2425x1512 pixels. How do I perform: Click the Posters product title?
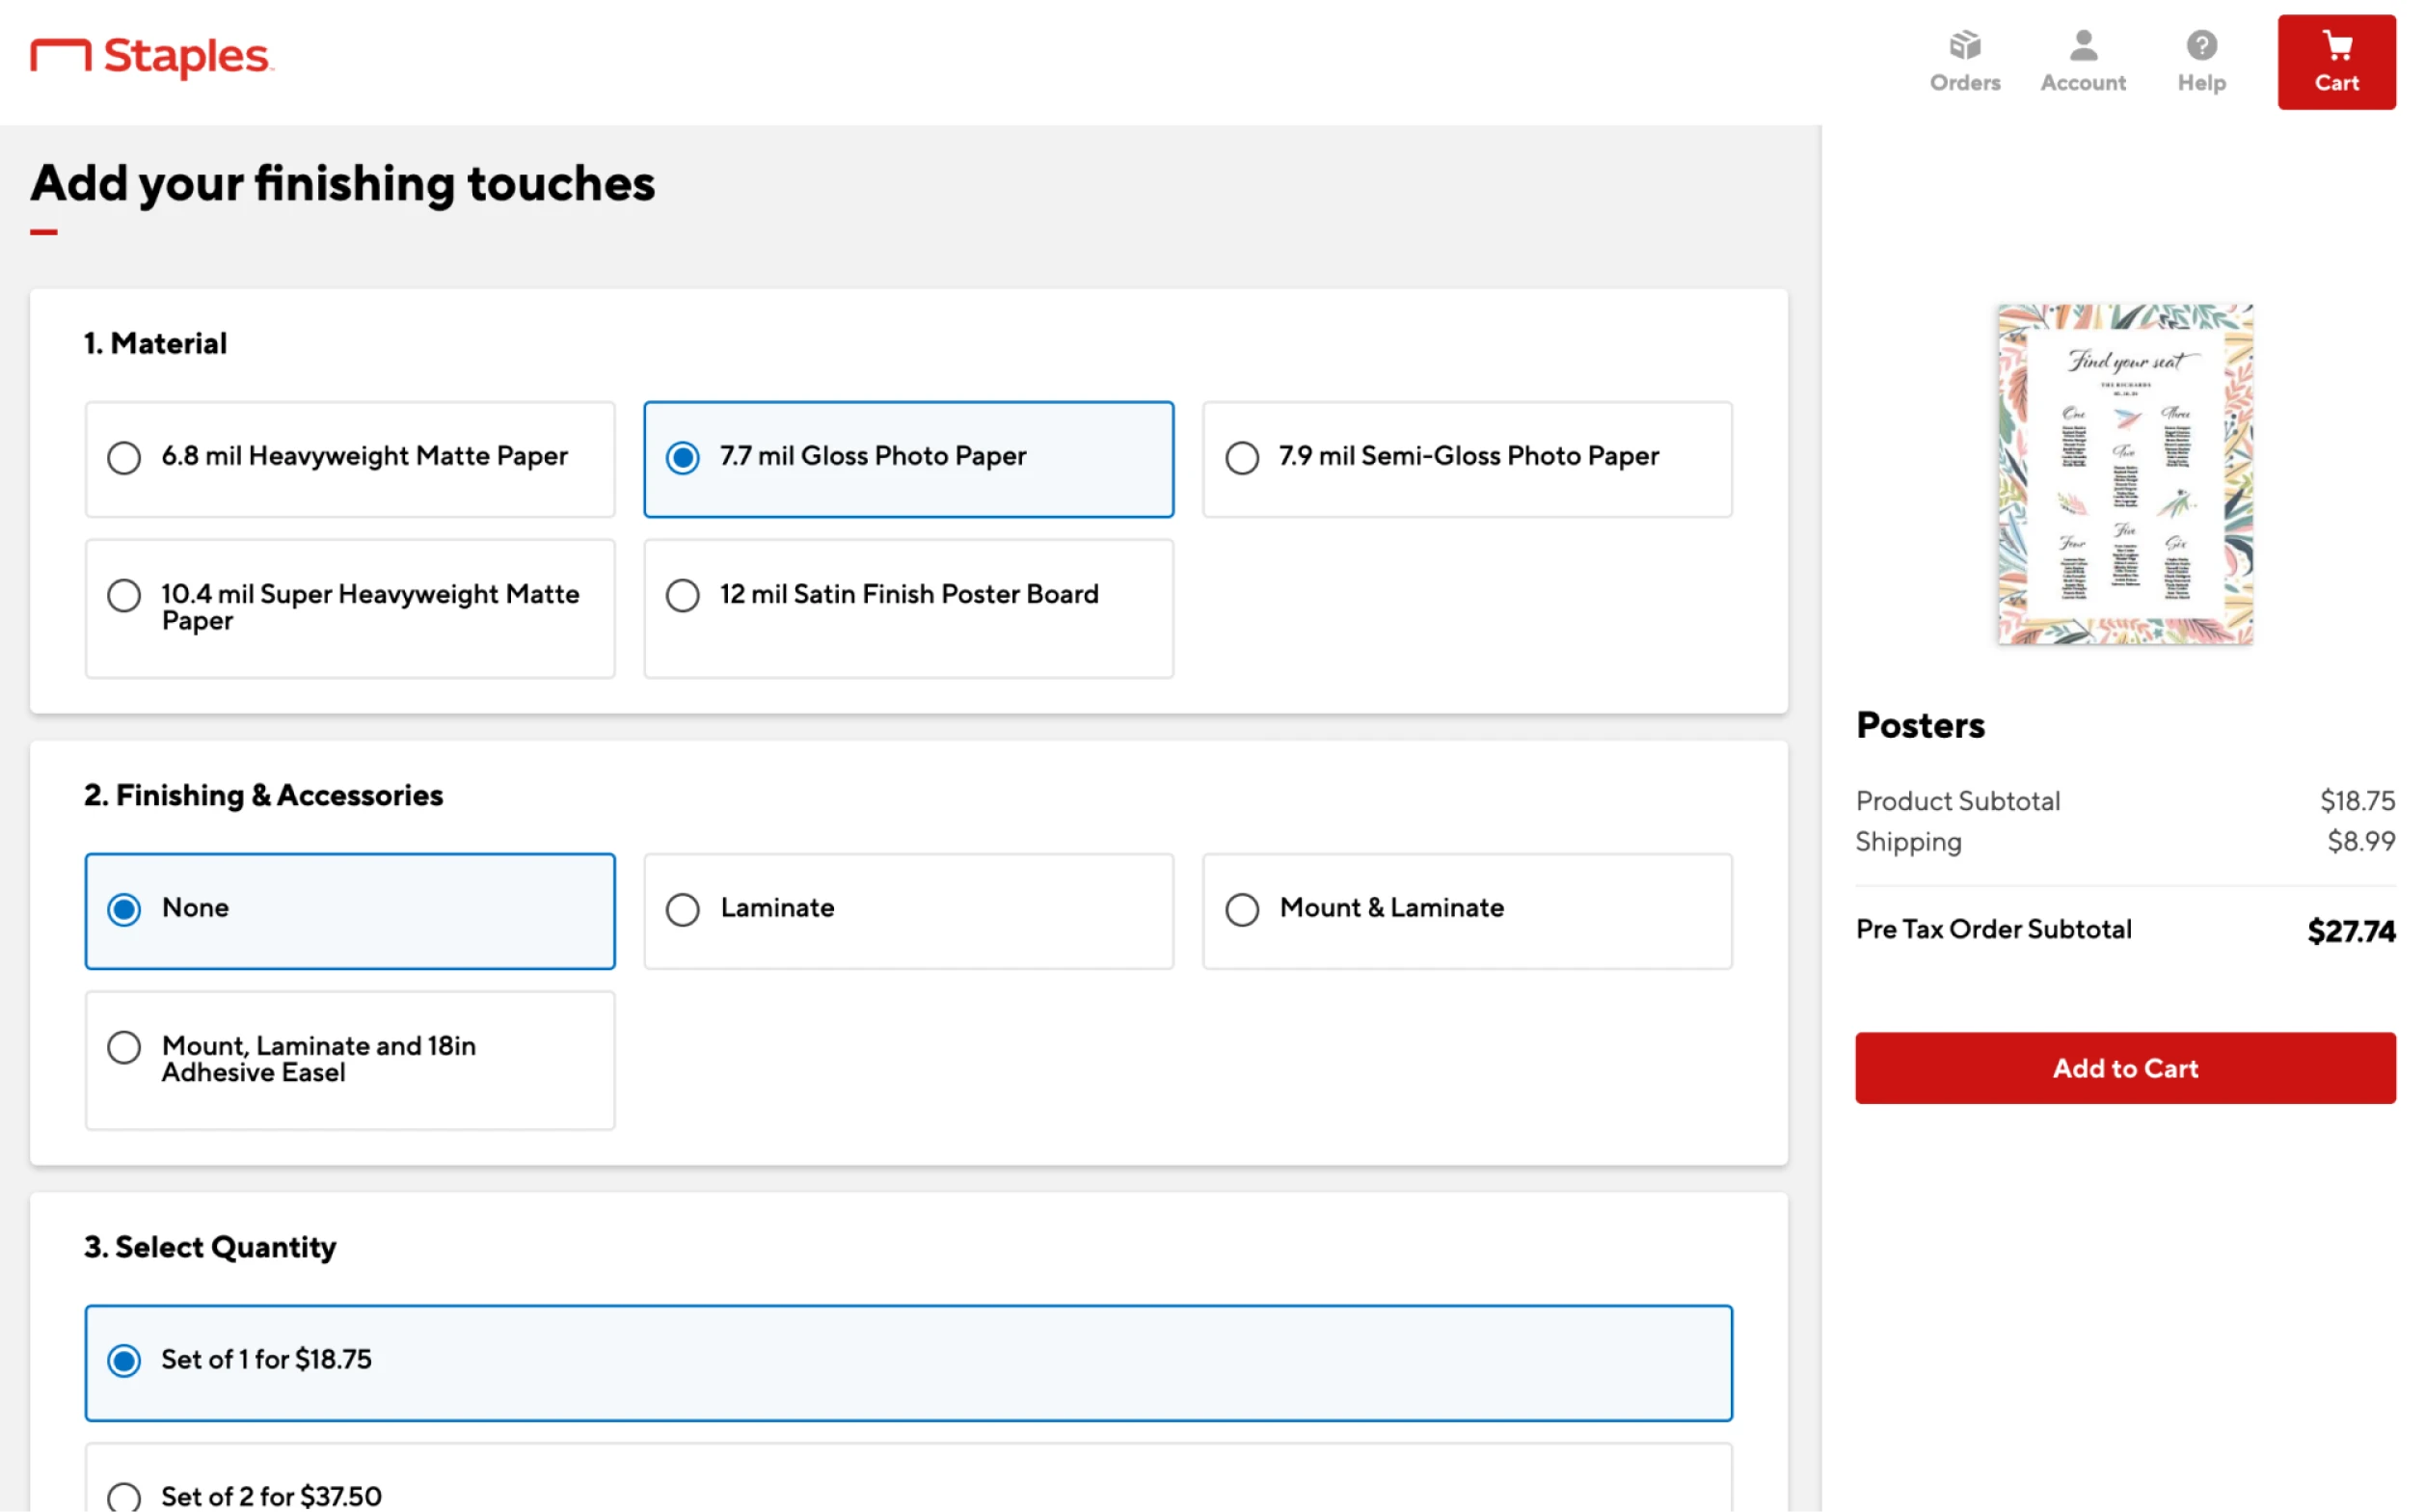[1919, 725]
